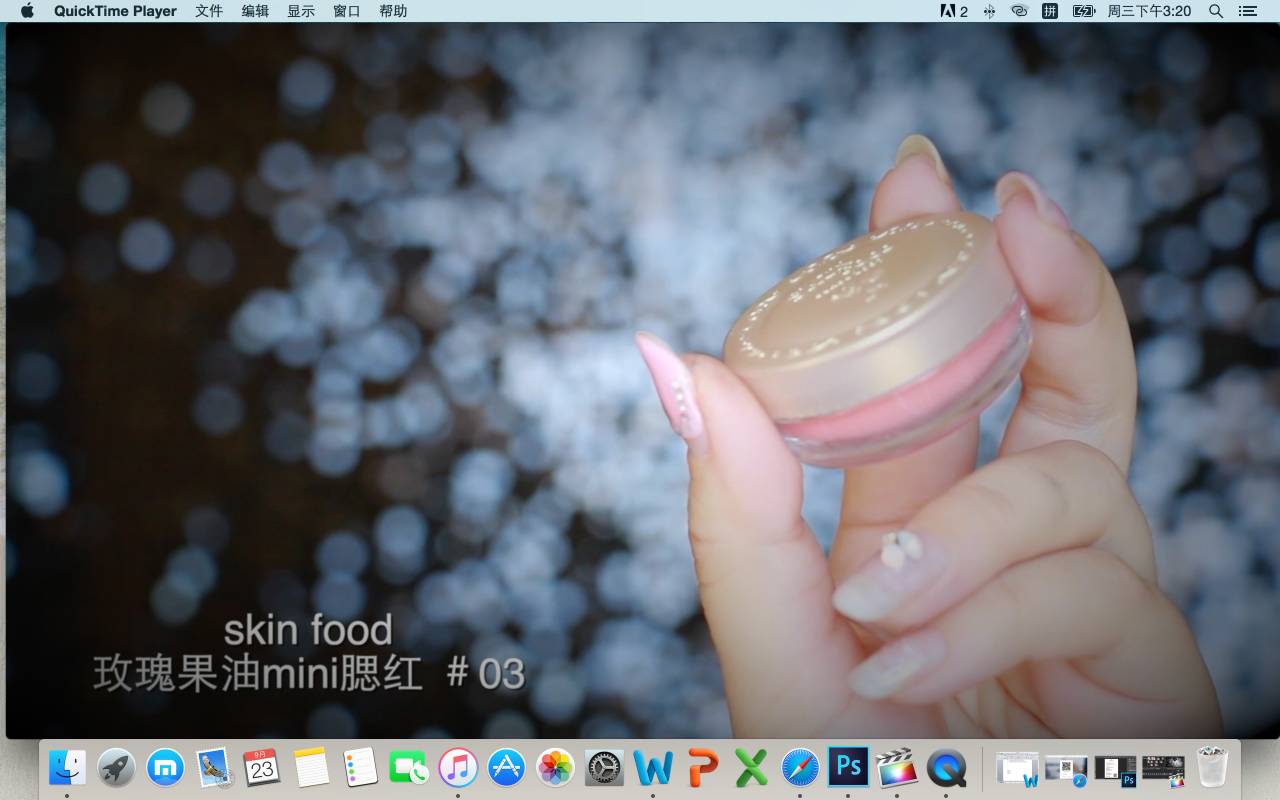Open the 窗口 (Window) menu
This screenshot has width=1280, height=800.
347,11
